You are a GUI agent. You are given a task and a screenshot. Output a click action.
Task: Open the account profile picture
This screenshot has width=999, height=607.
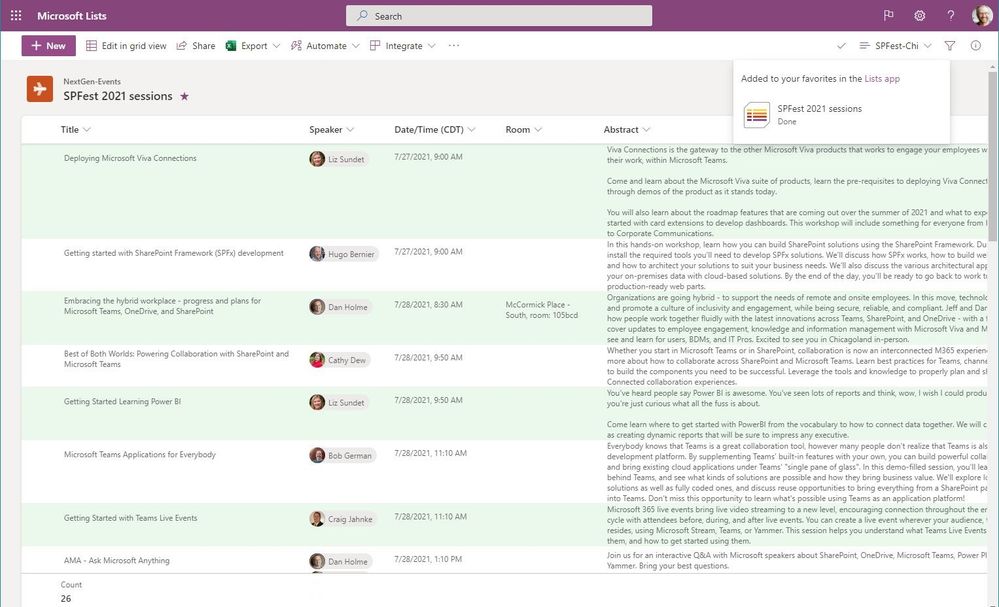[x=982, y=15]
